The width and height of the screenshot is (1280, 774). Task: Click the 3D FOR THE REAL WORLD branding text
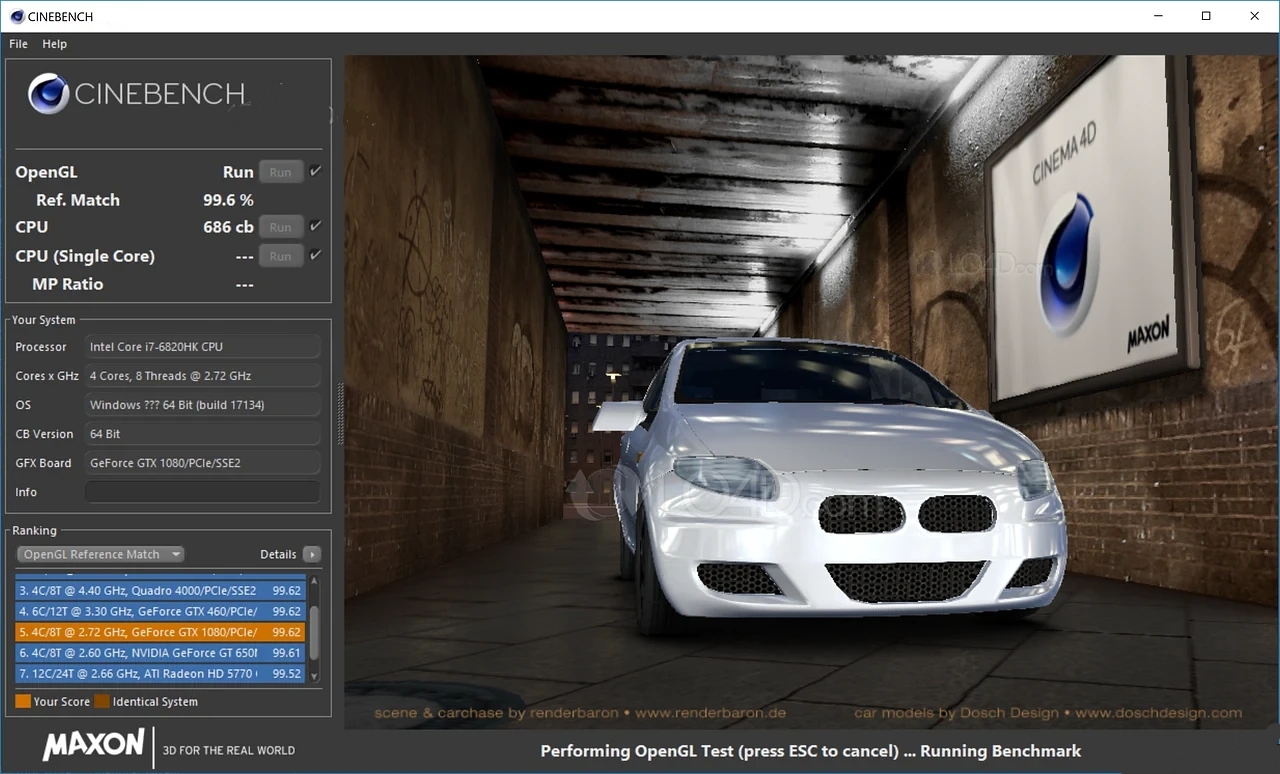(x=228, y=751)
